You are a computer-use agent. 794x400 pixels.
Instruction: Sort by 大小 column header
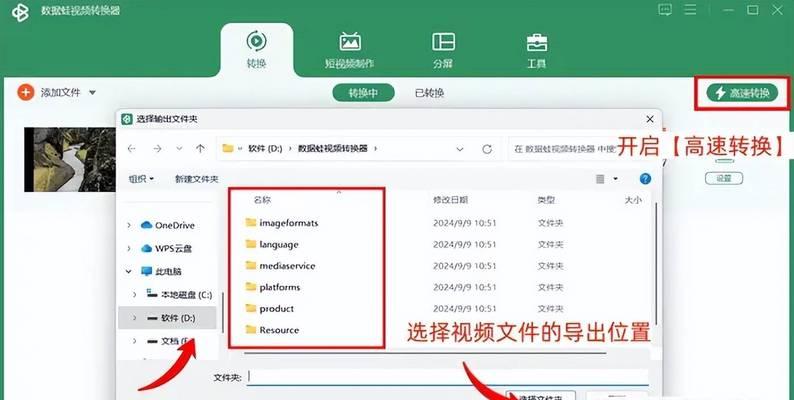pyautogui.click(x=633, y=200)
